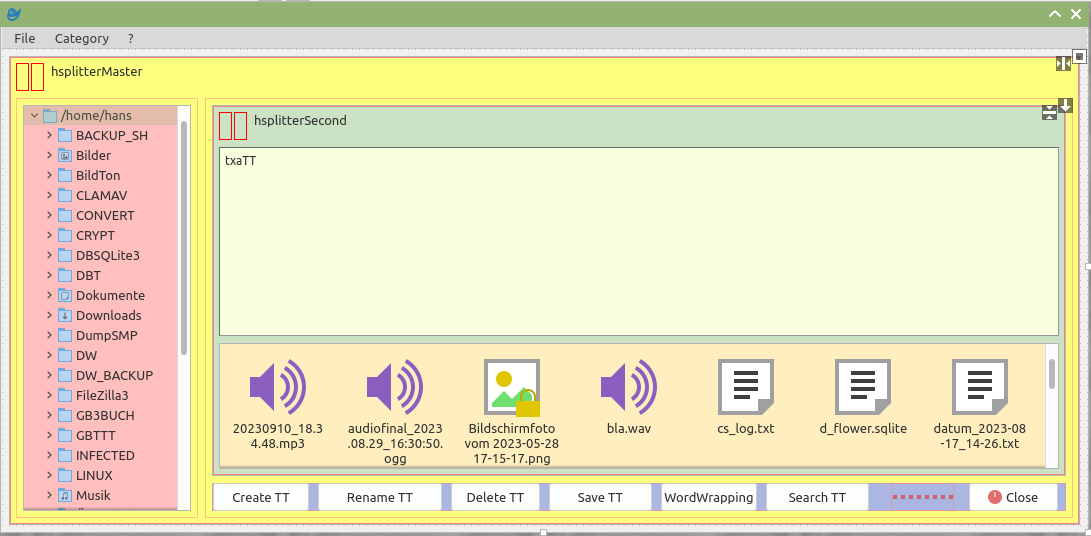Screen dimensions: 1091x536
Task: Click the cs_log.txt document icon
Action: (x=745, y=387)
